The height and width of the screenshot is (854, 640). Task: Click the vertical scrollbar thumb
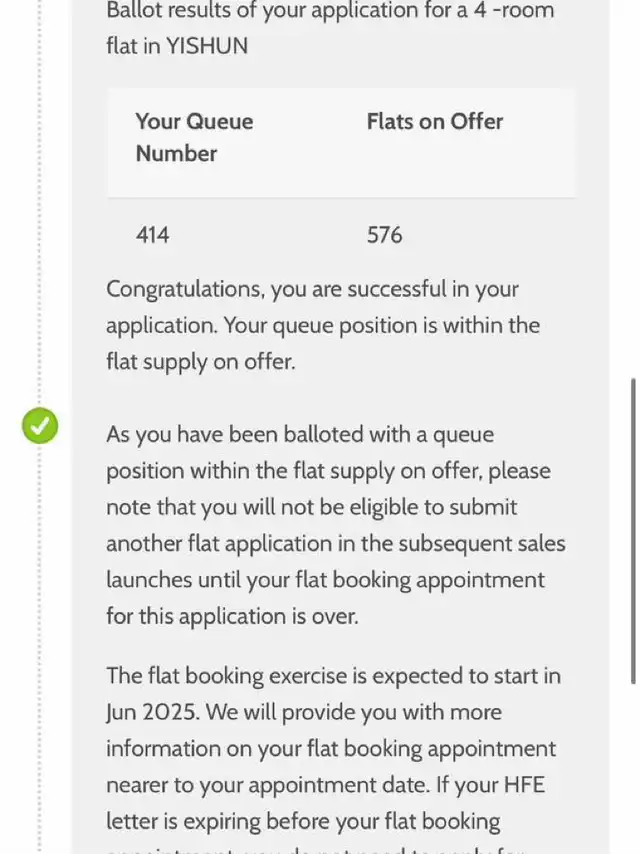point(633,530)
